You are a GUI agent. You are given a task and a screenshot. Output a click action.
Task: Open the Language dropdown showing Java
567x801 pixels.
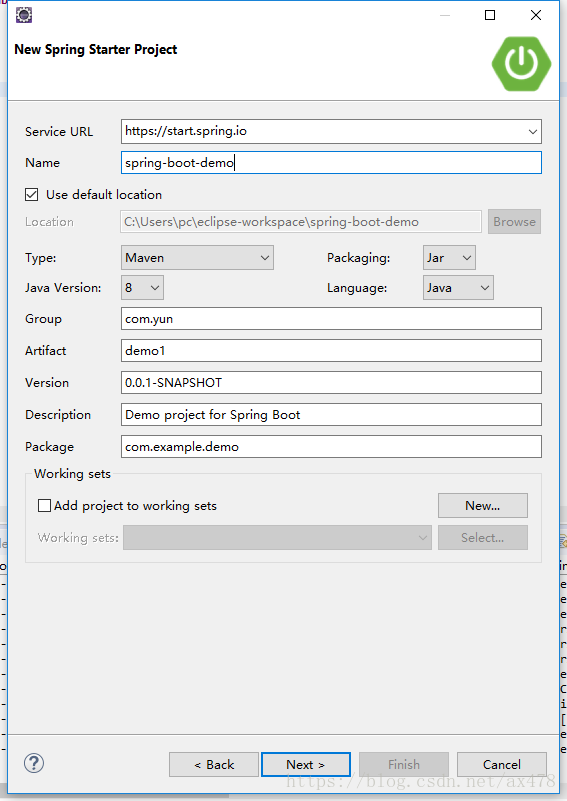point(458,288)
